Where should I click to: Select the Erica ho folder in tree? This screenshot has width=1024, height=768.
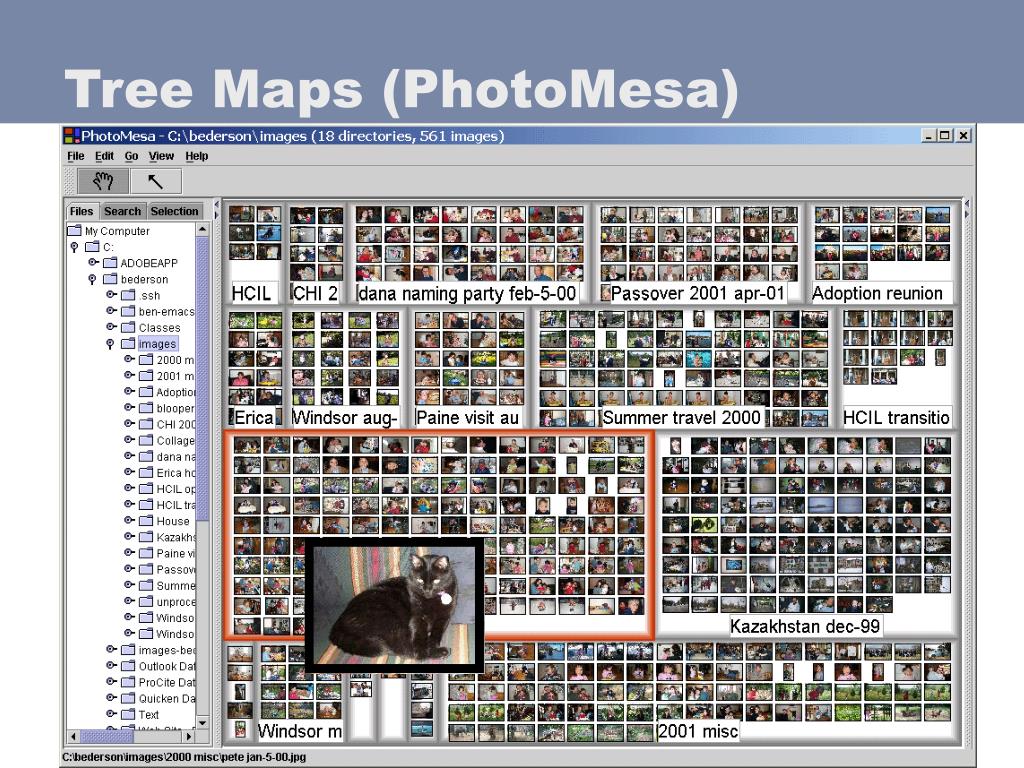(x=175, y=472)
